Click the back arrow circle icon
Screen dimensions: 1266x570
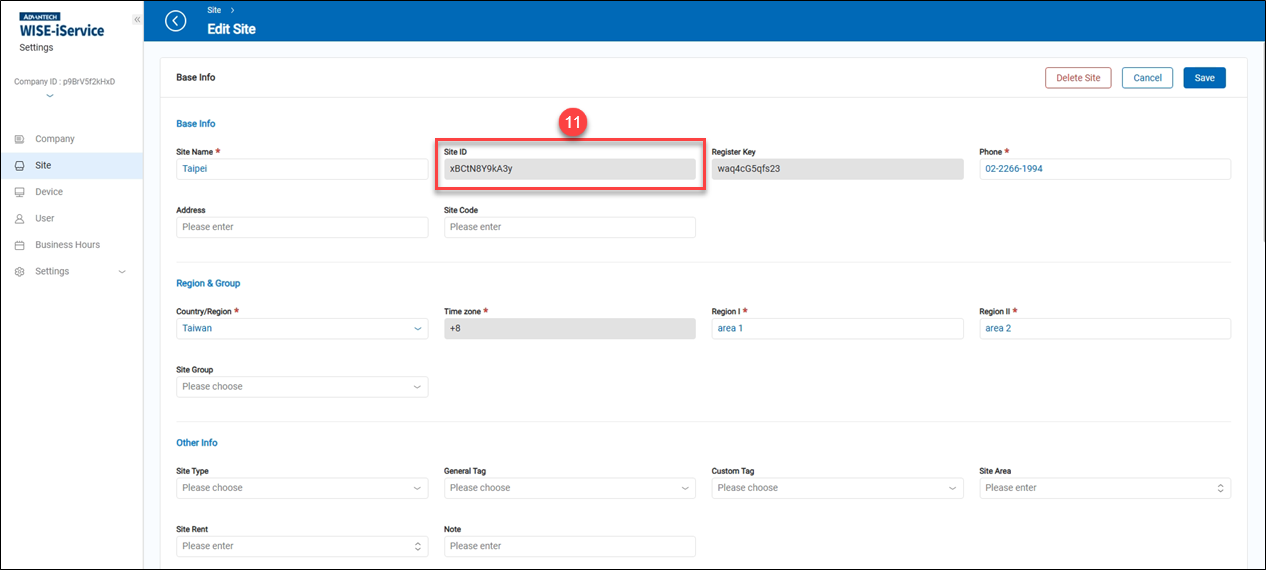click(x=176, y=21)
